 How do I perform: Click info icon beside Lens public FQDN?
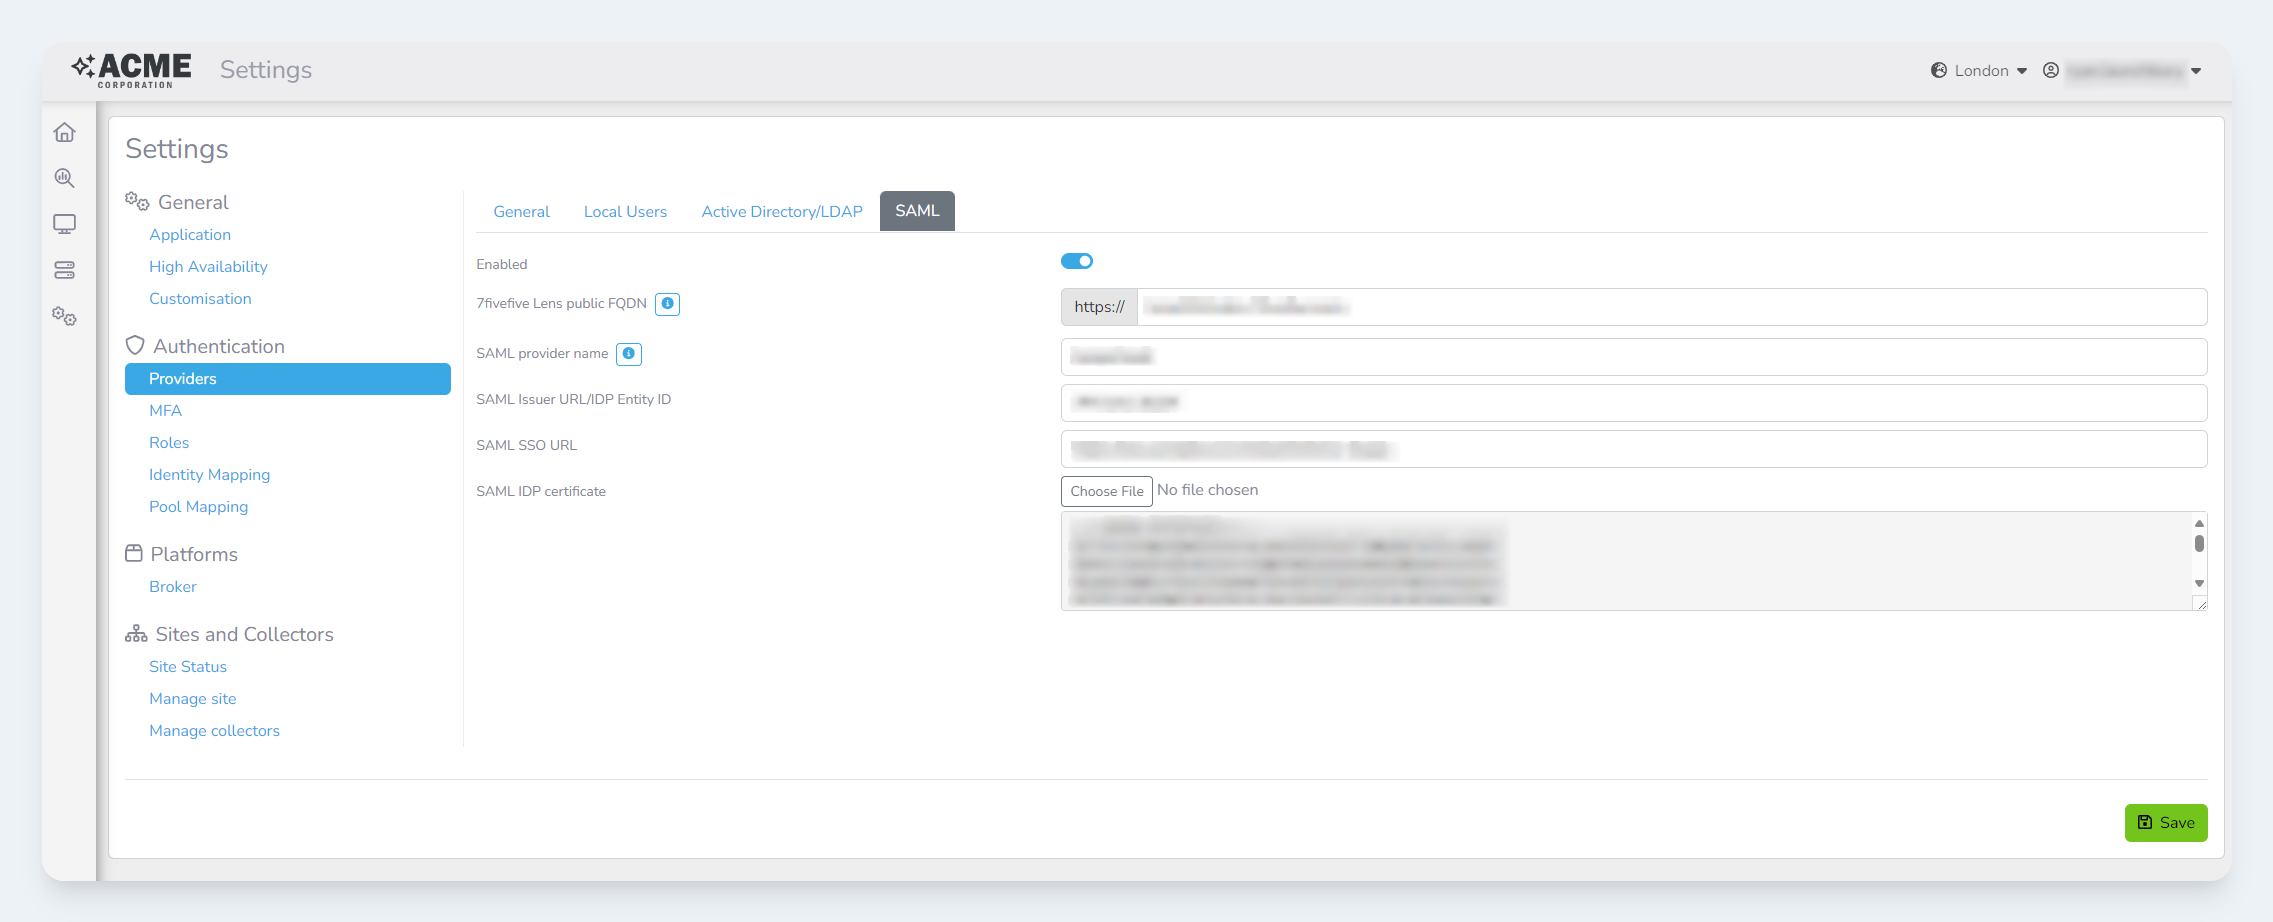(x=667, y=304)
